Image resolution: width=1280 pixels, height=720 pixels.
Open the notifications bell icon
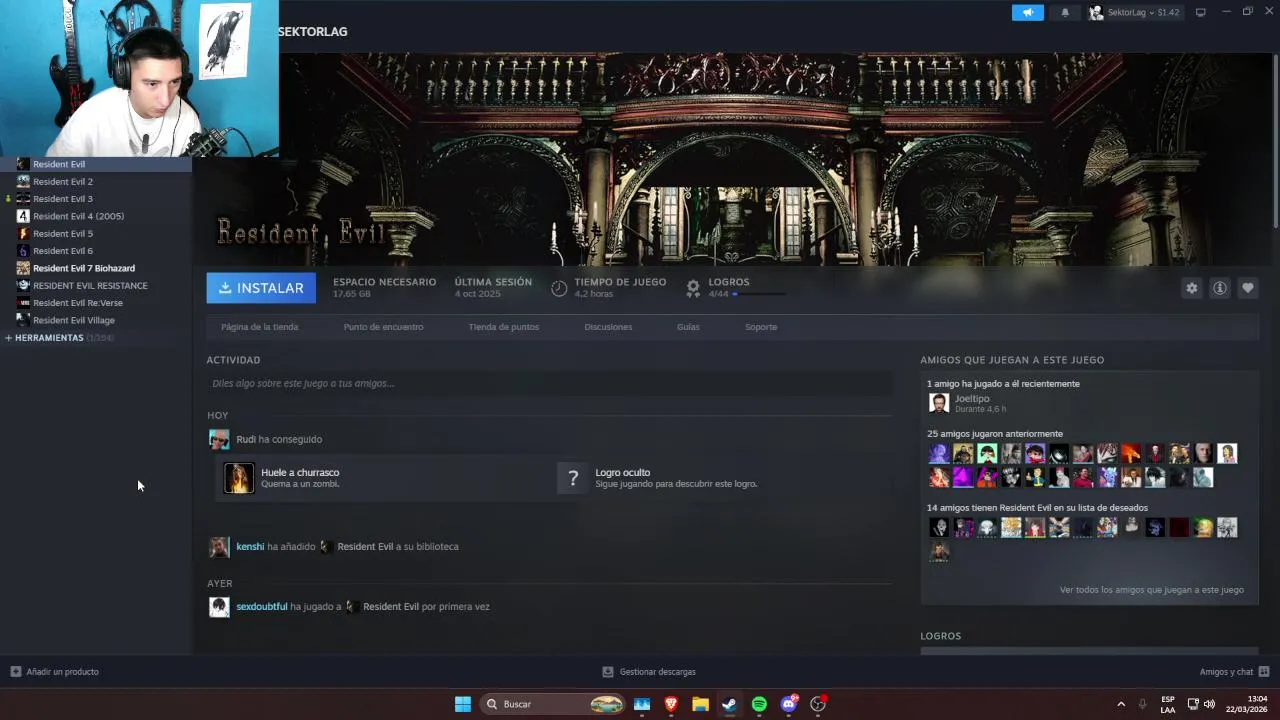tap(1064, 12)
